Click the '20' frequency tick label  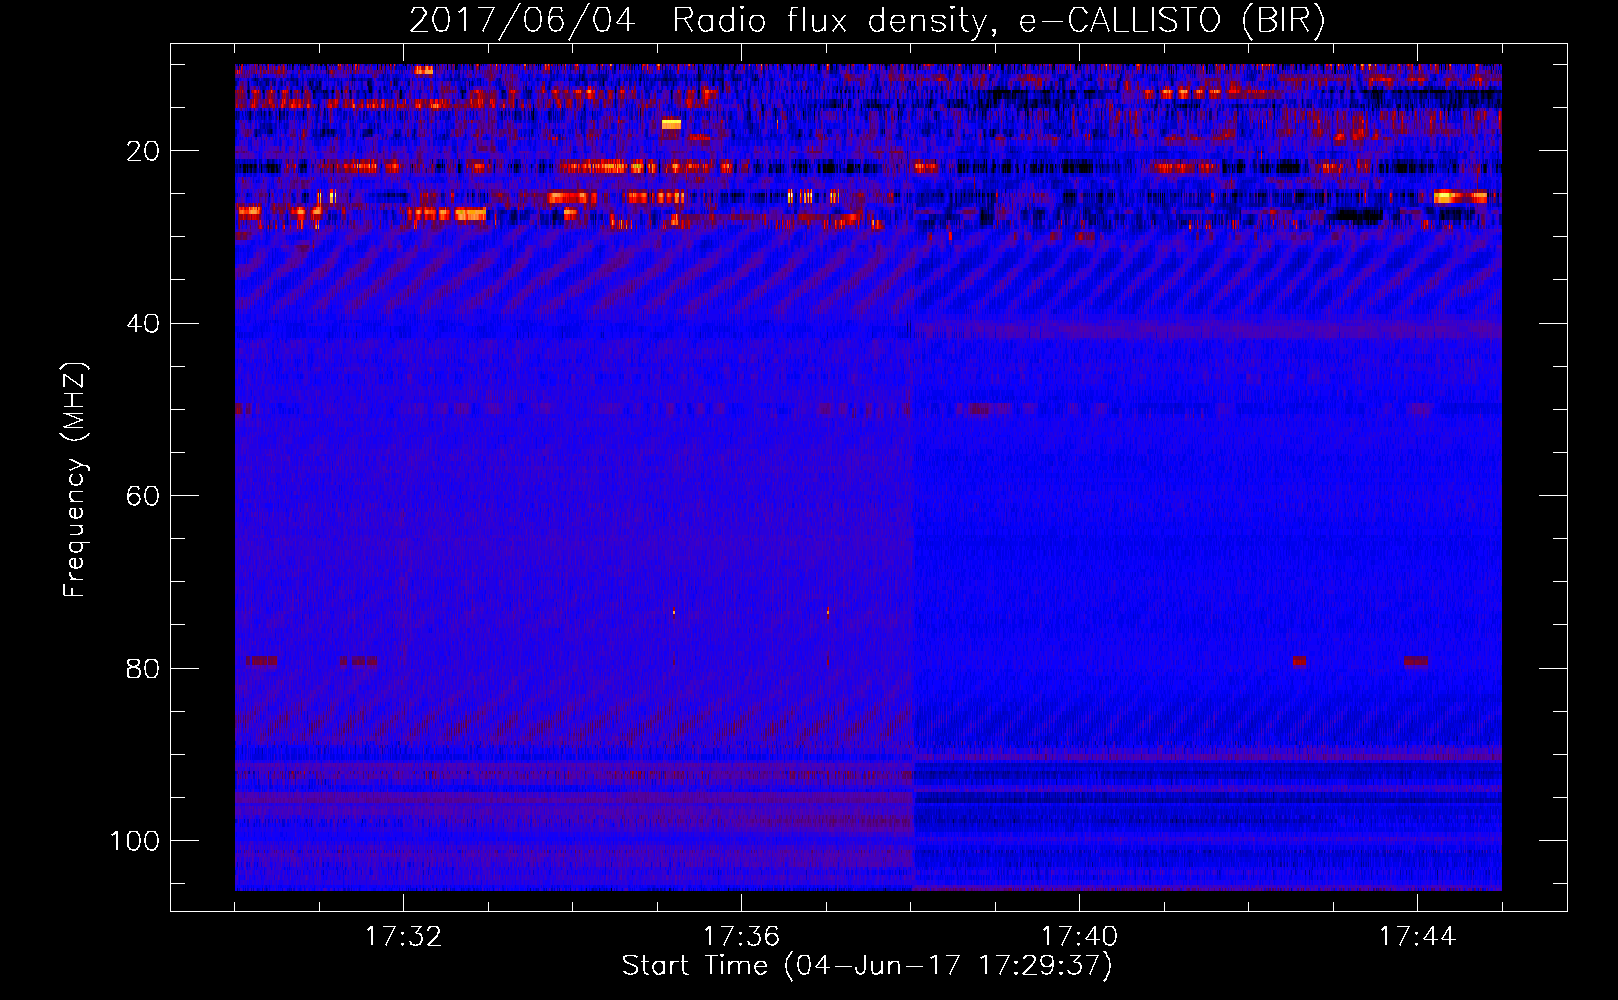(143, 151)
